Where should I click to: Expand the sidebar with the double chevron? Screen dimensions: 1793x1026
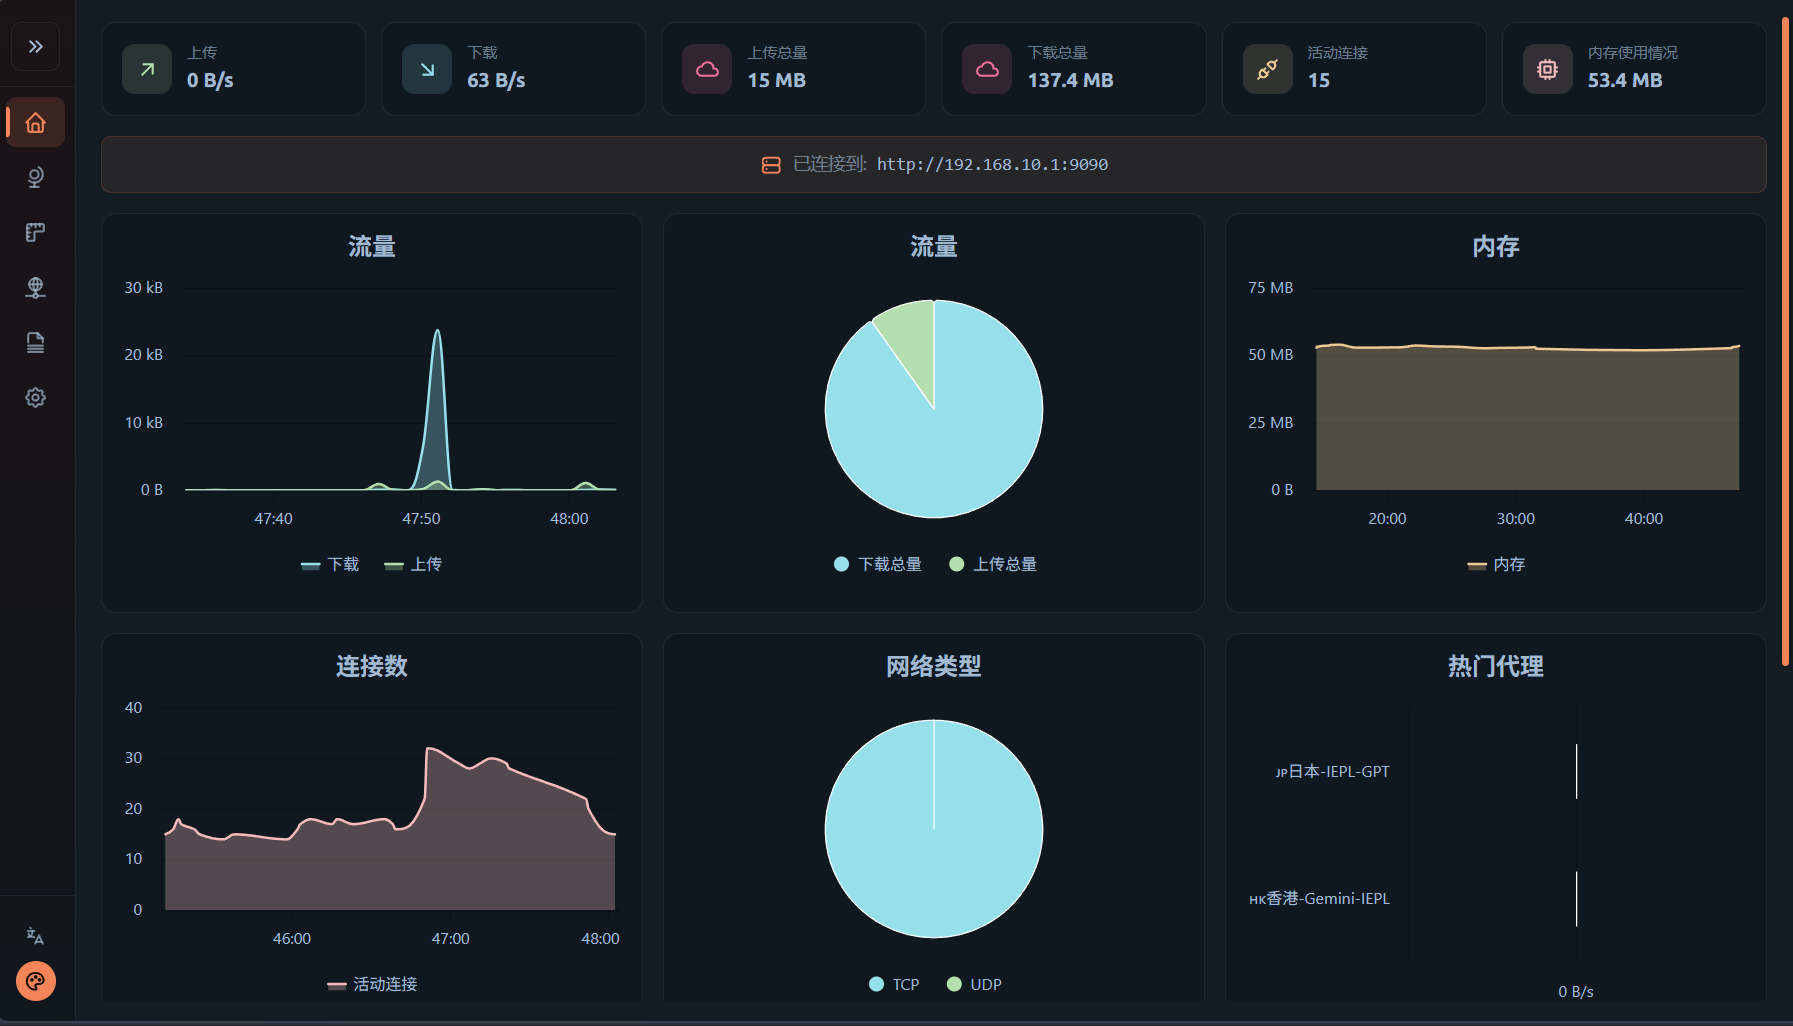click(x=36, y=47)
